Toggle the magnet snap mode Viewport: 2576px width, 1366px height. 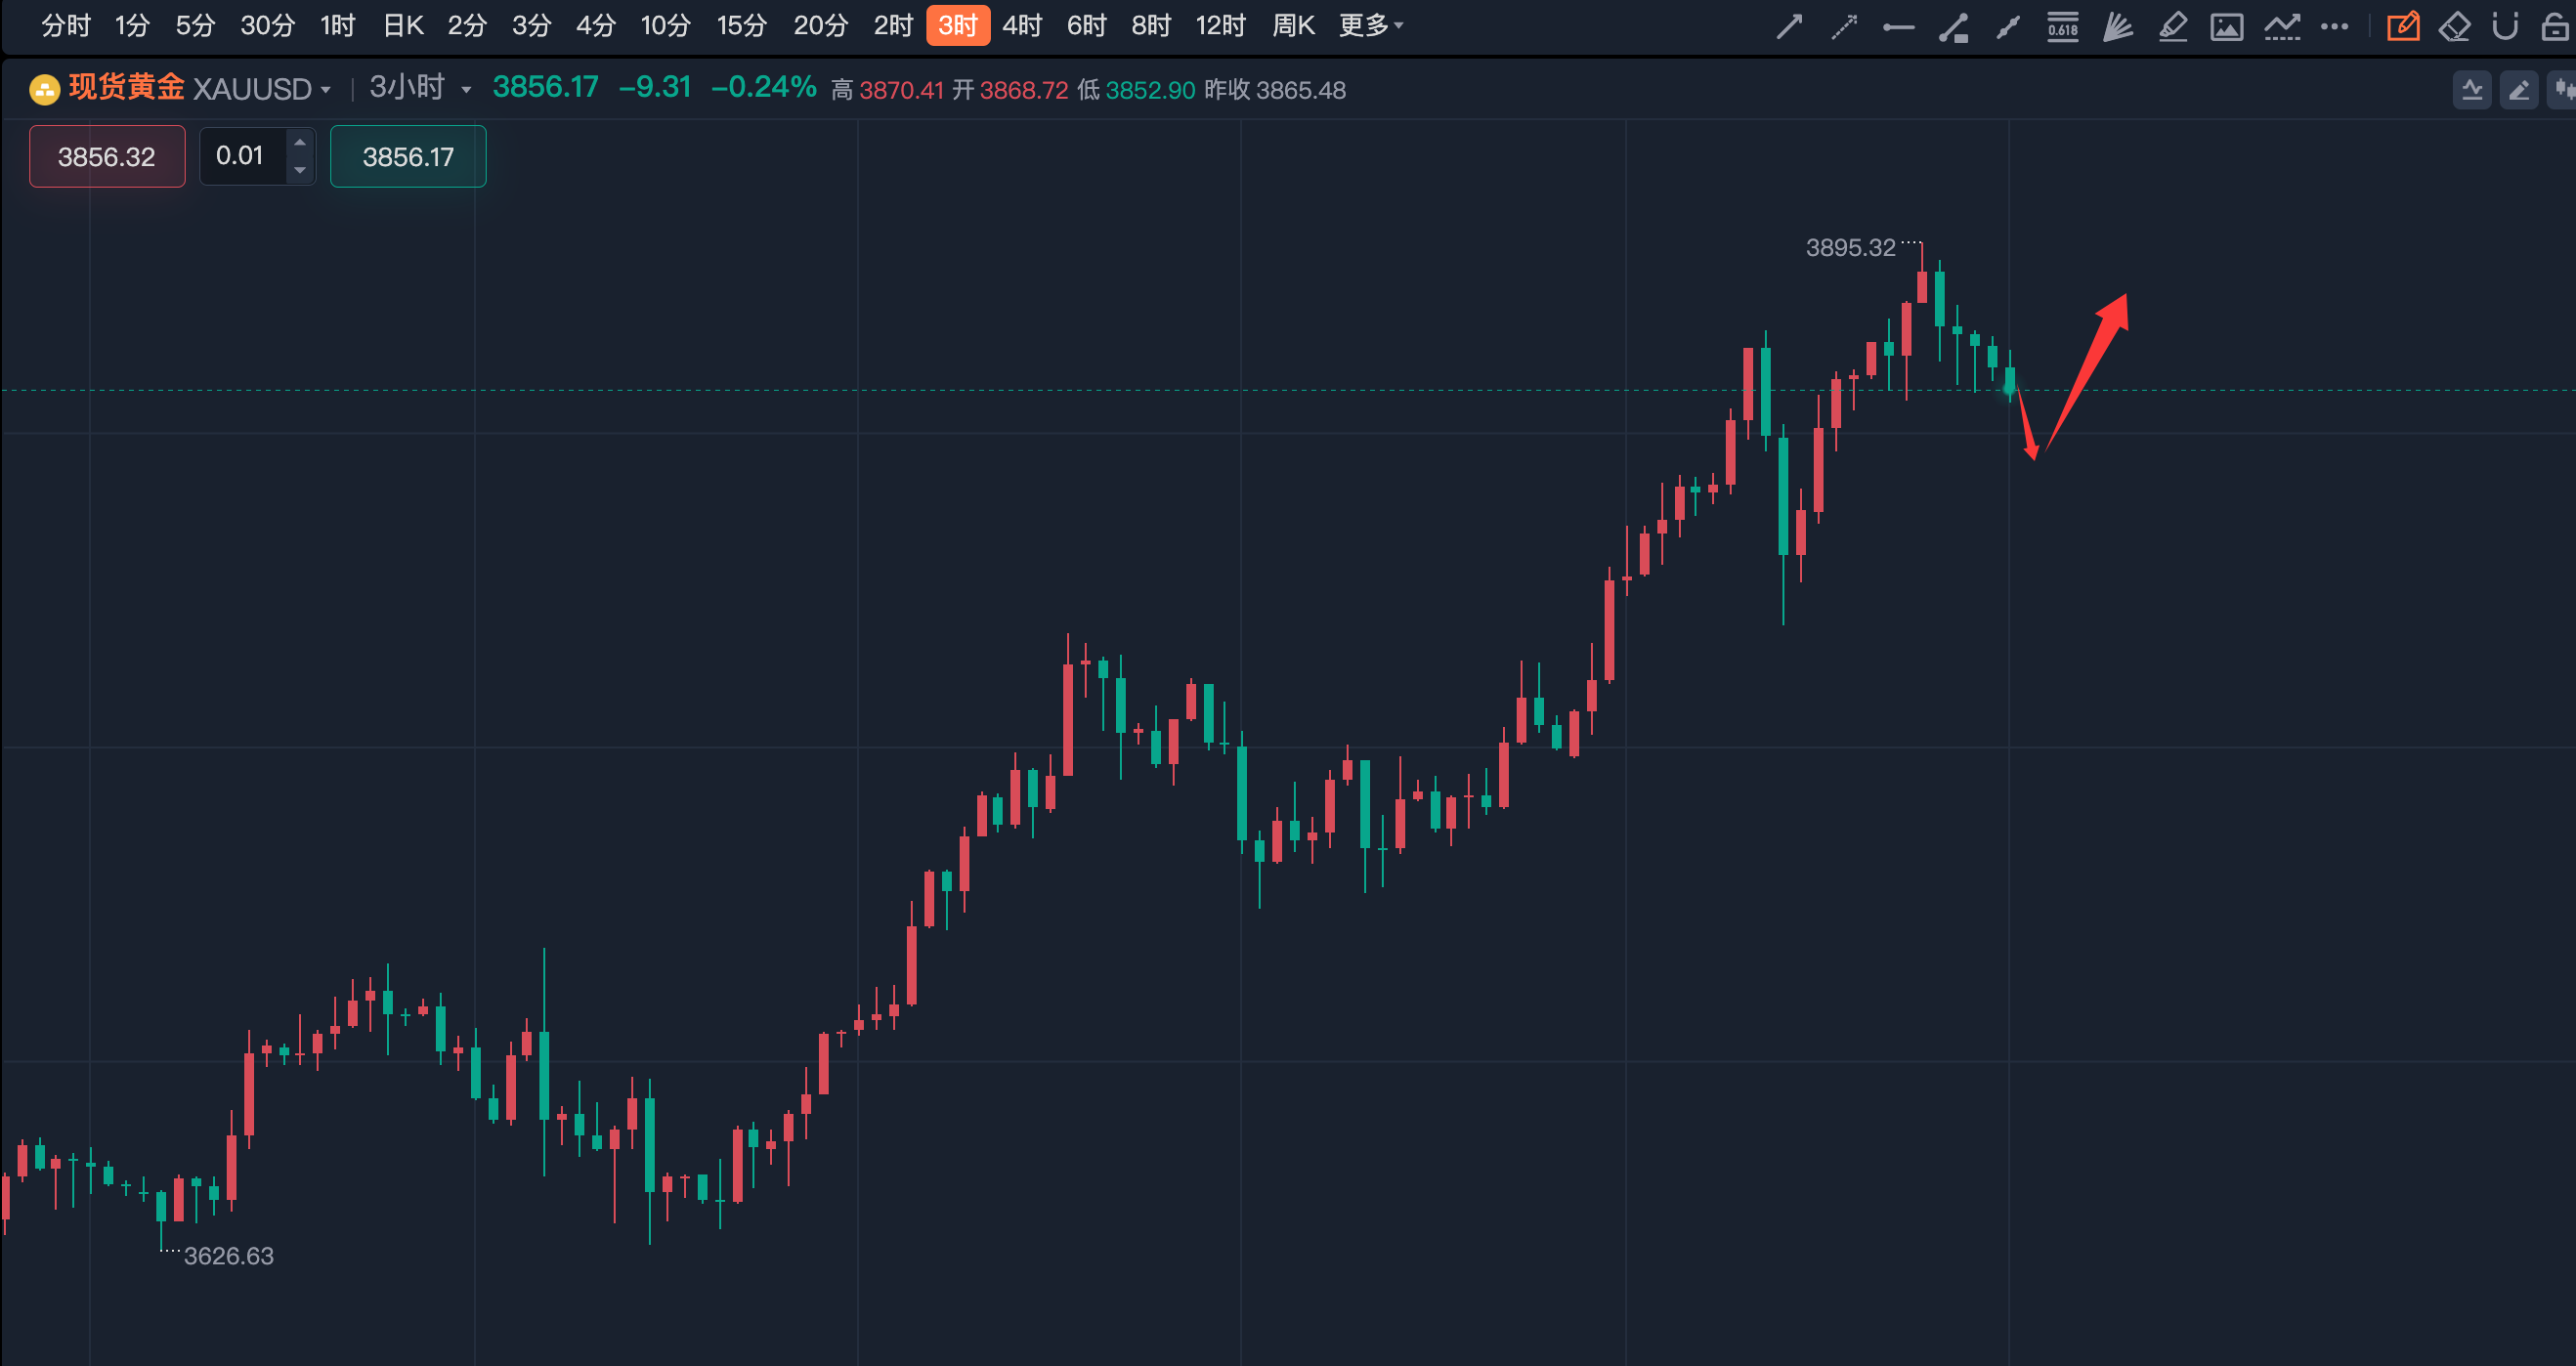[x=2504, y=26]
